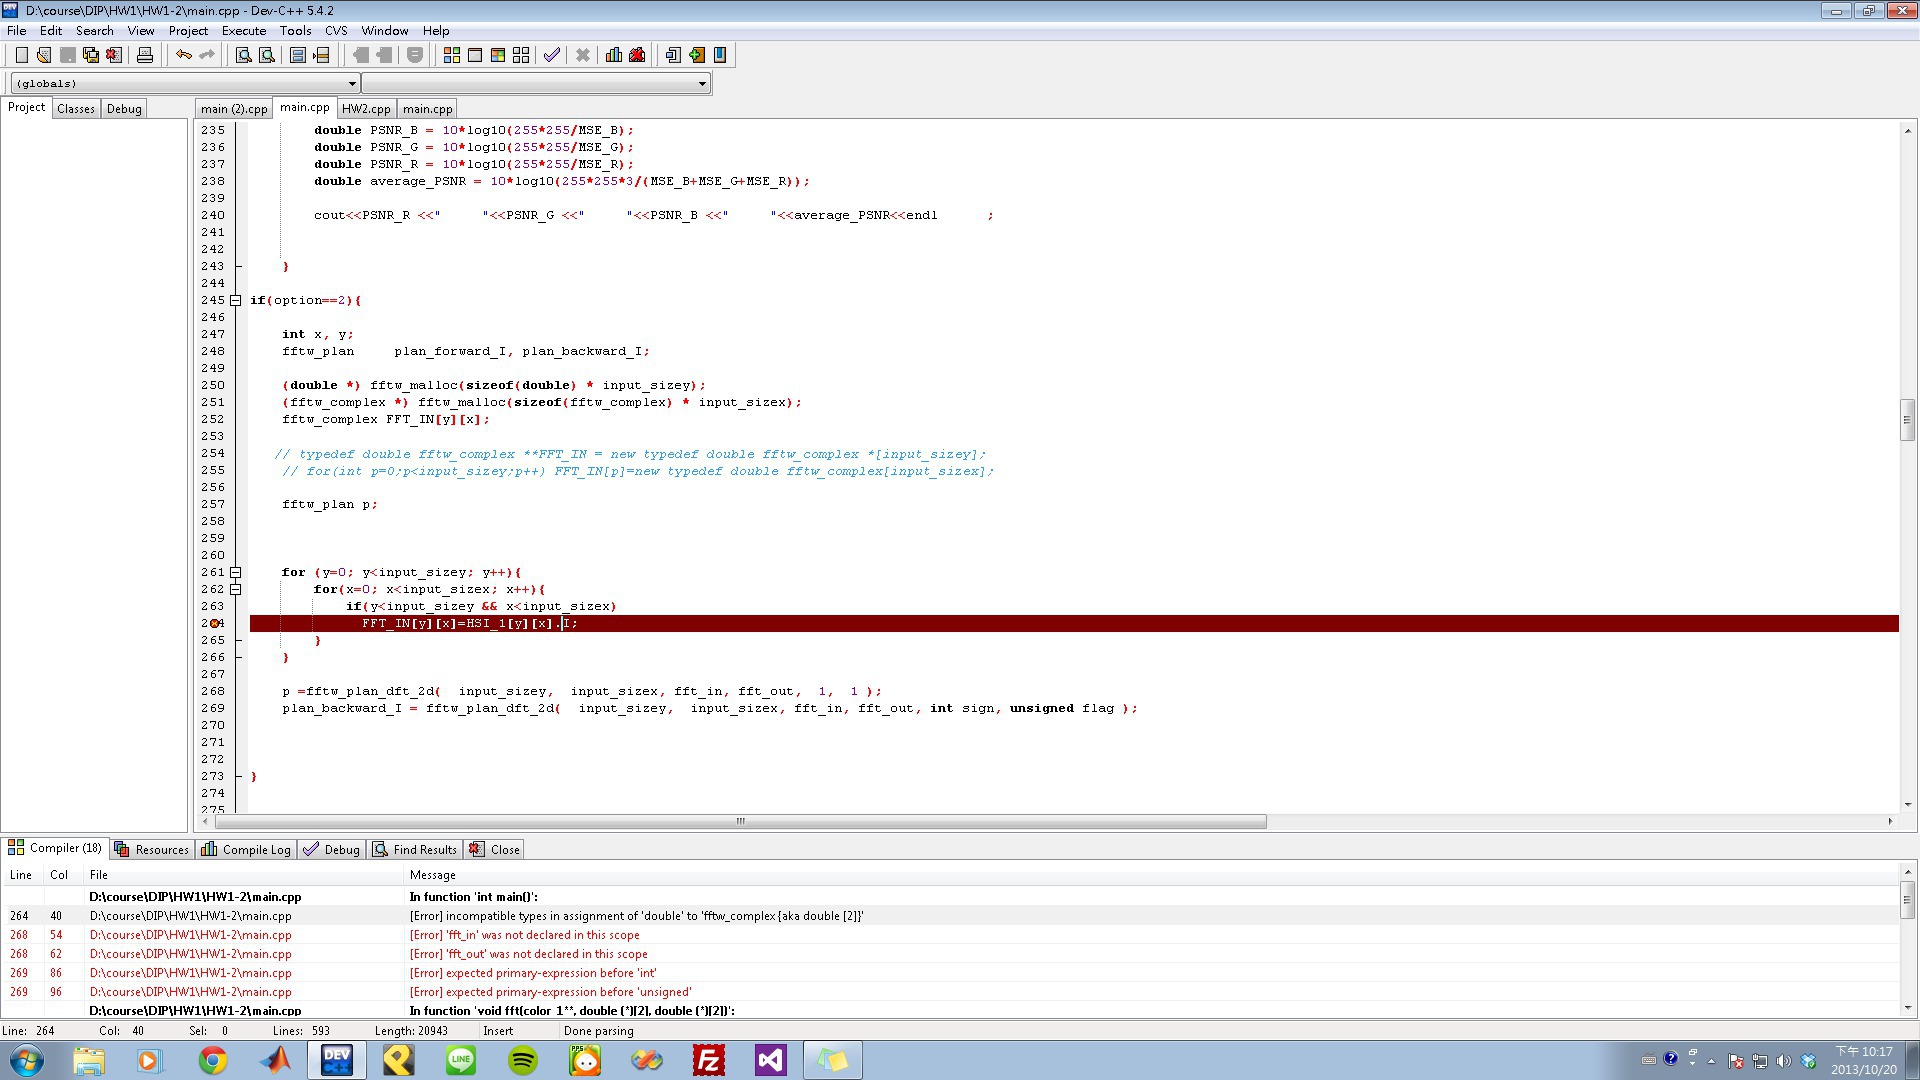
Task: Click the horizontal editor scrollbar
Action: pos(740,821)
